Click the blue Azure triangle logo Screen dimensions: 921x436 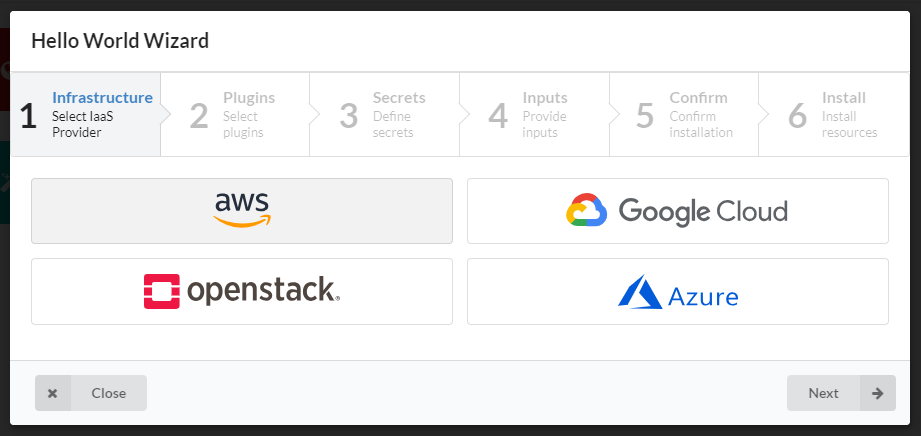pyautogui.click(x=640, y=291)
